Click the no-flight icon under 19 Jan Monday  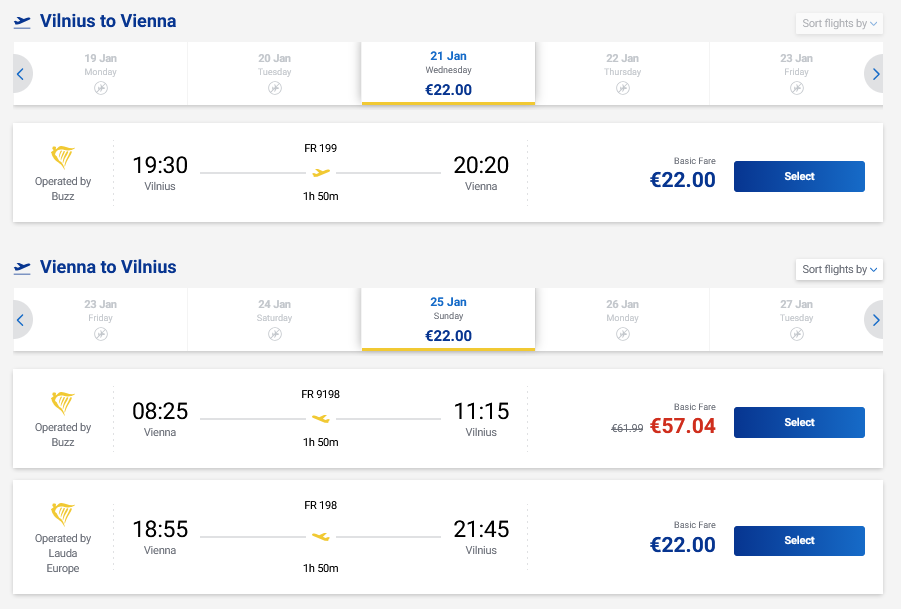(x=100, y=88)
